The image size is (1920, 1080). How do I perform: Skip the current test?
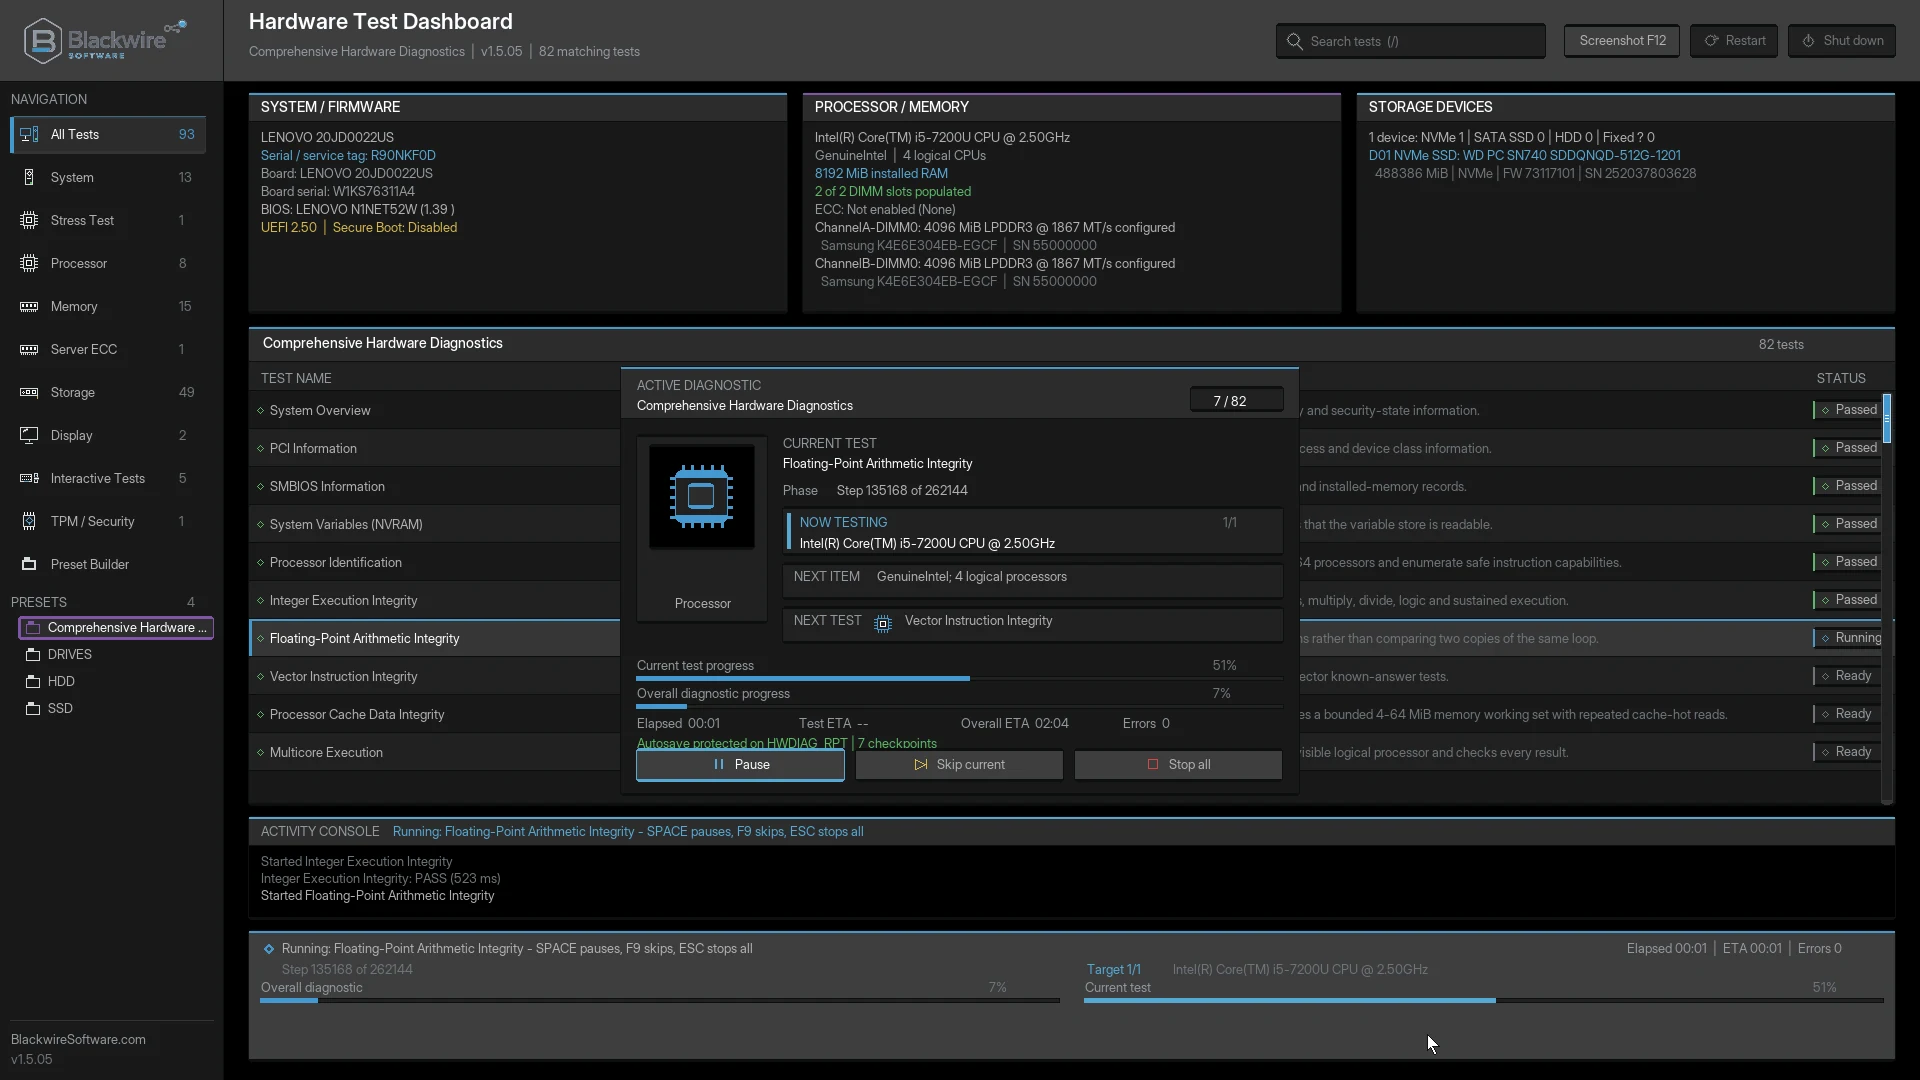[959, 765]
